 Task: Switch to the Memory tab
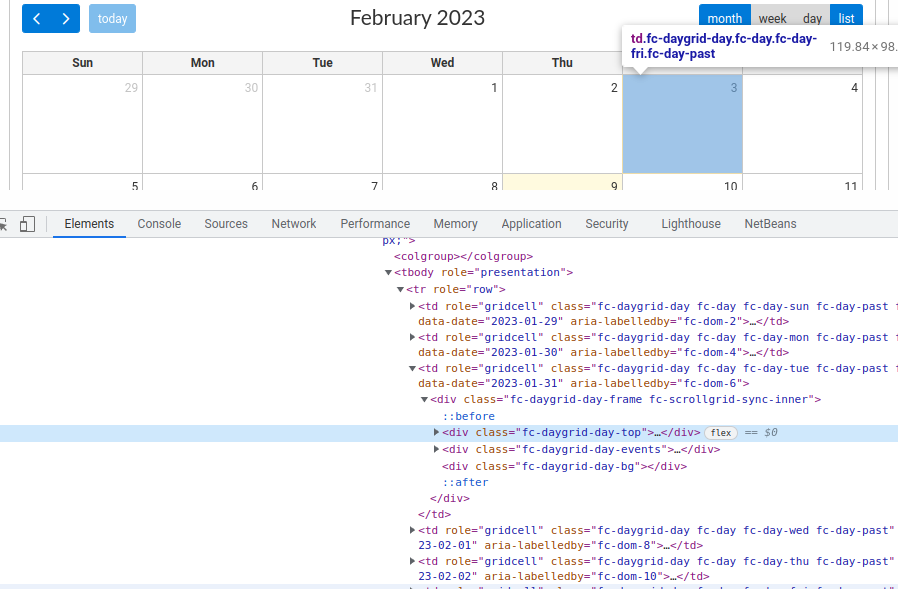coord(455,223)
